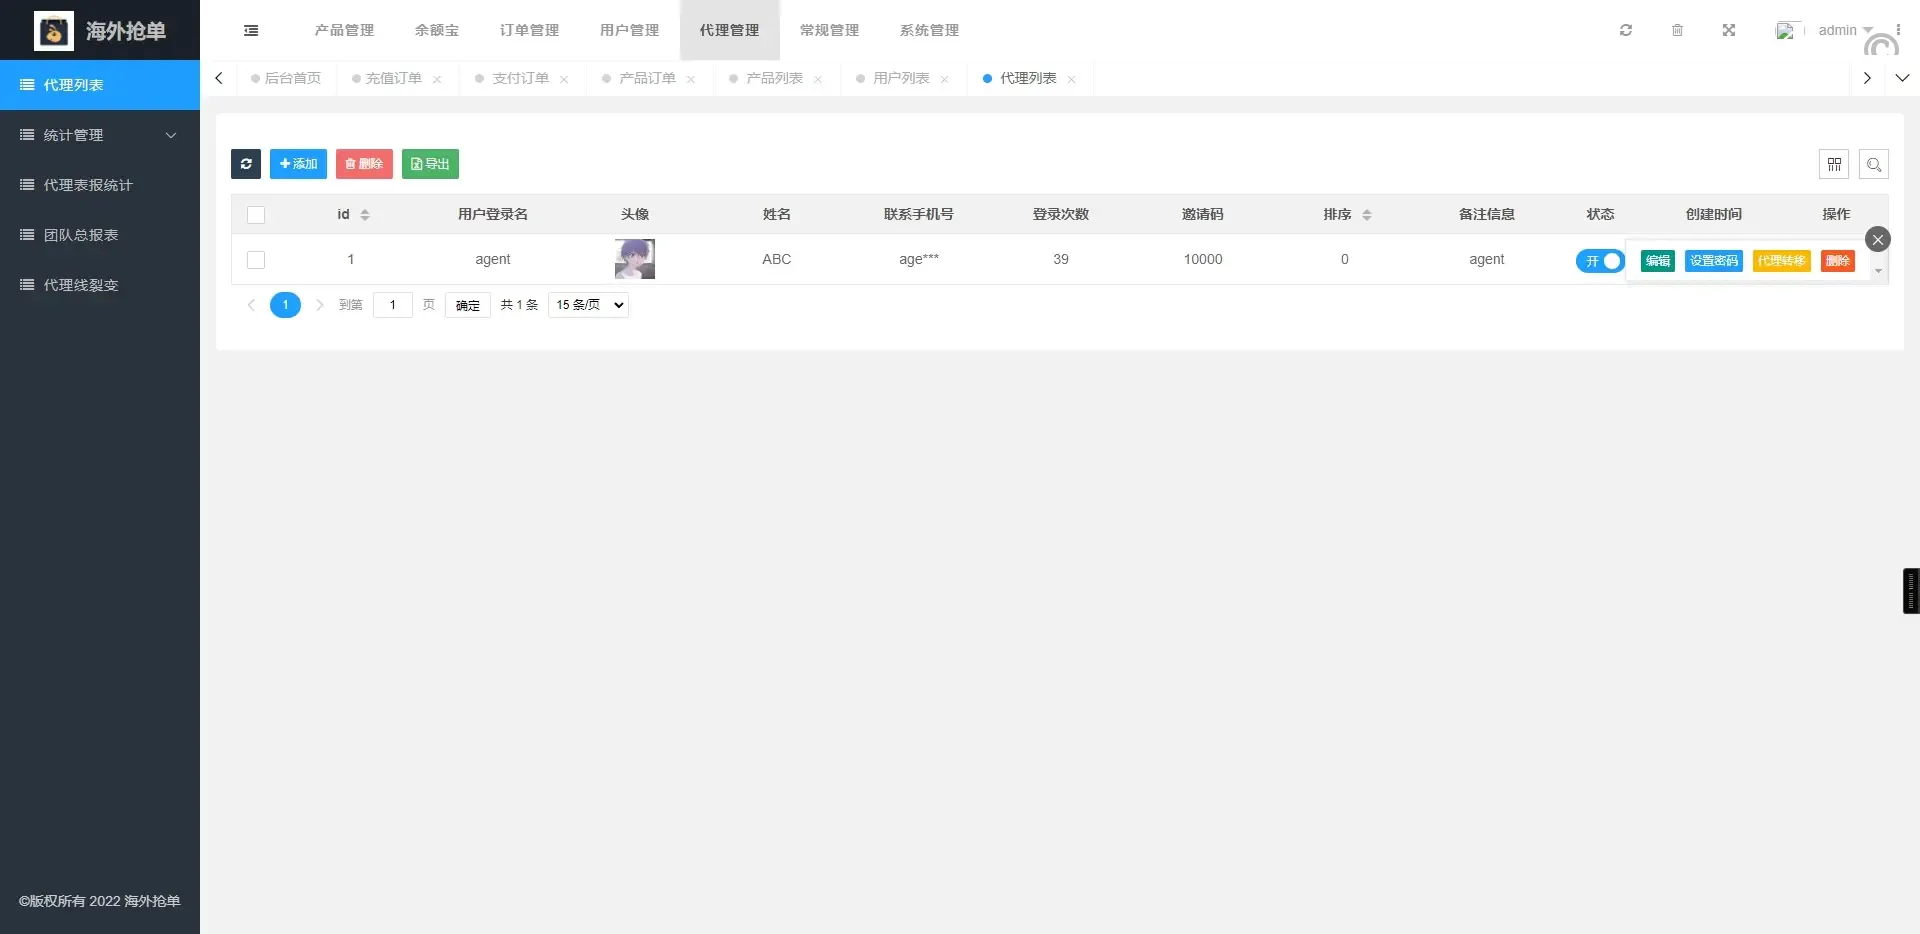
Task: Click the agent avatar thumbnail
Action: (x=634, y=259)
